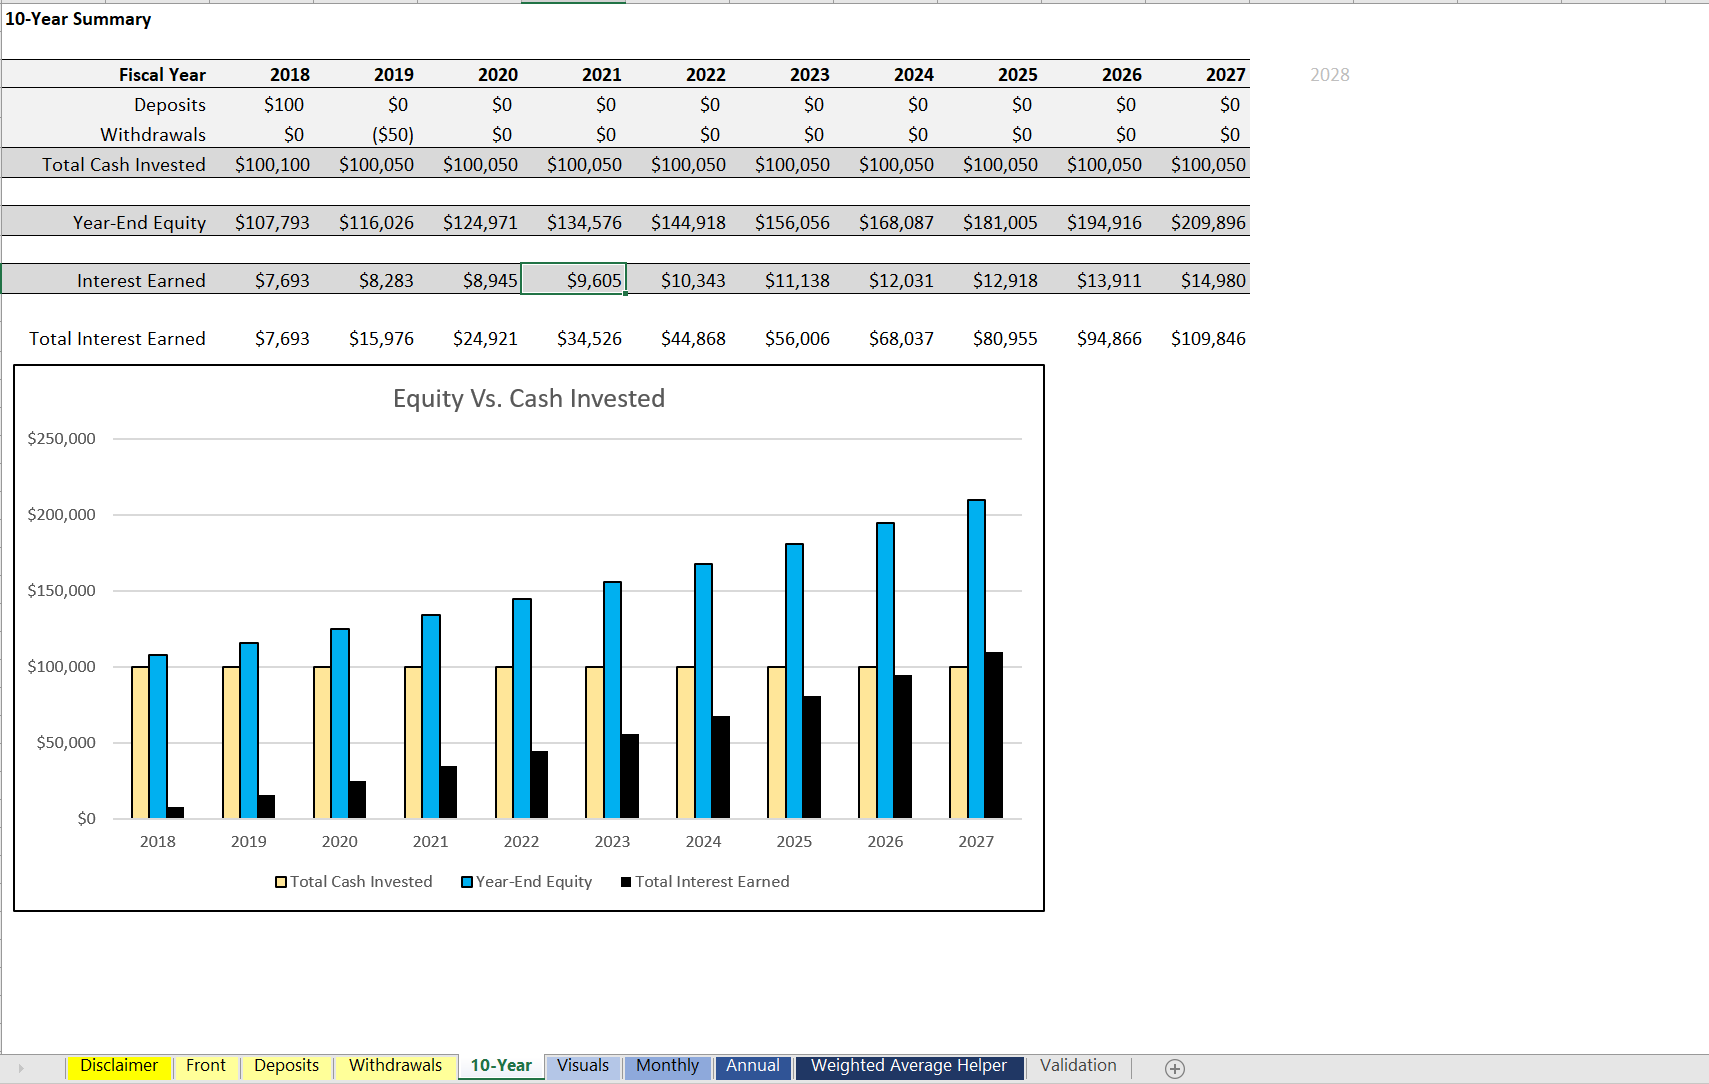The height and width of the screenshot is (1084, 1709).
Task: Click the black 2027 Total Interest bar
Action: [x=994, y=735]
